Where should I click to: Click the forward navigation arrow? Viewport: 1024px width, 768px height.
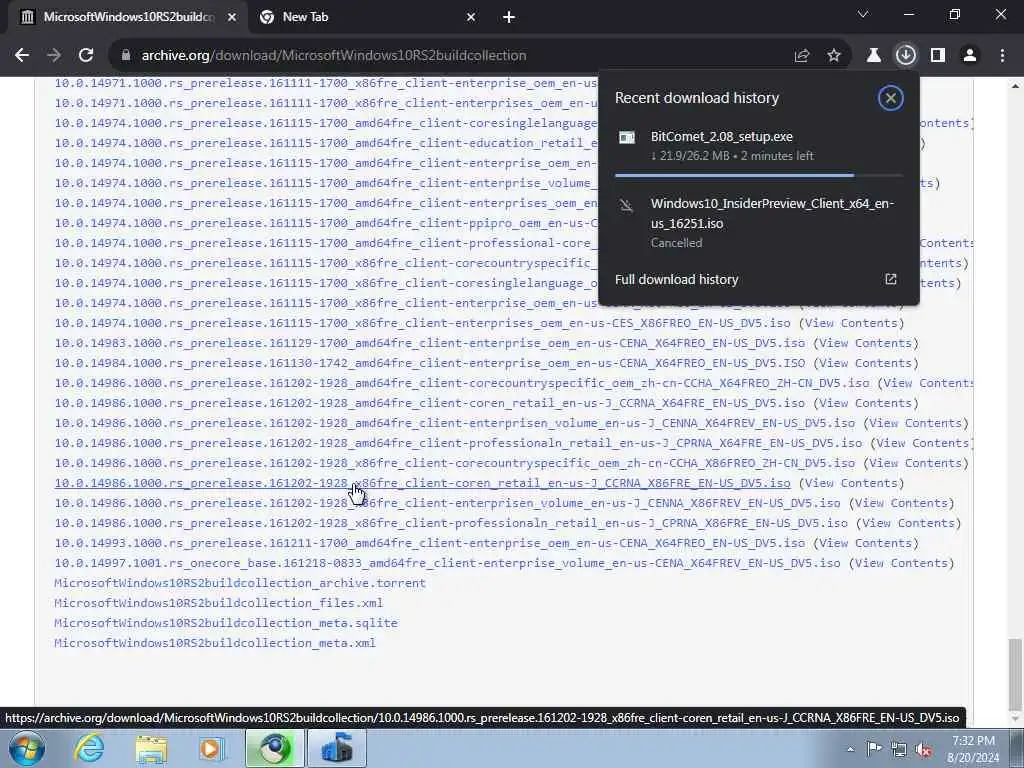pyautogui.click(x=54, y=56)
